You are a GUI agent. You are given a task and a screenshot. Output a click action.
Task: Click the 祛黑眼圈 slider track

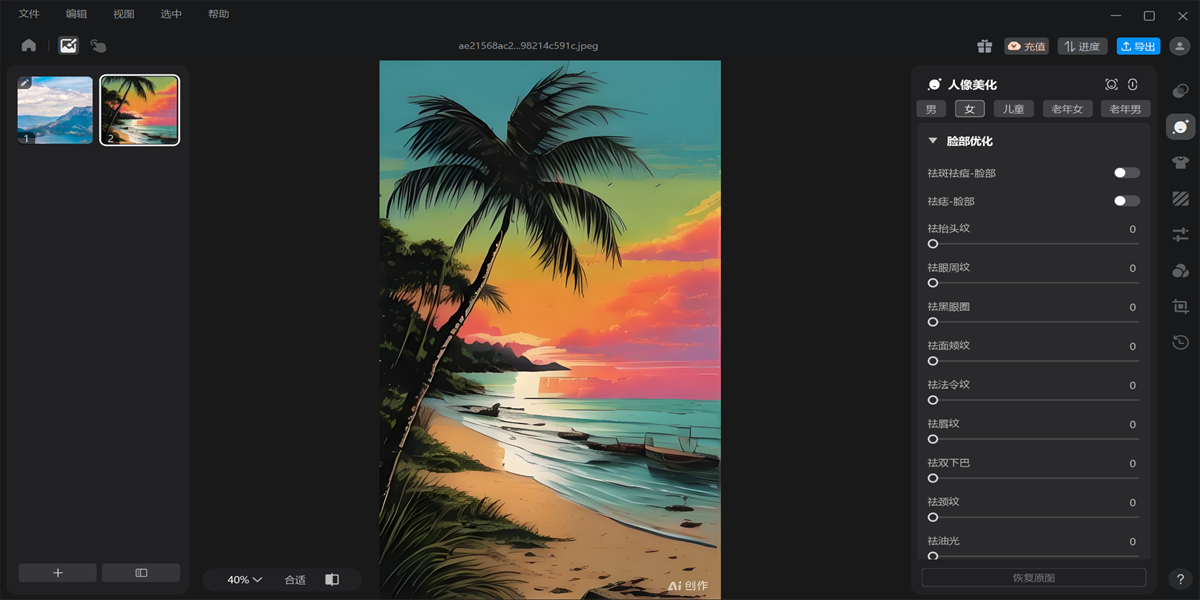pyautogui.click(x=1033, y=322)
